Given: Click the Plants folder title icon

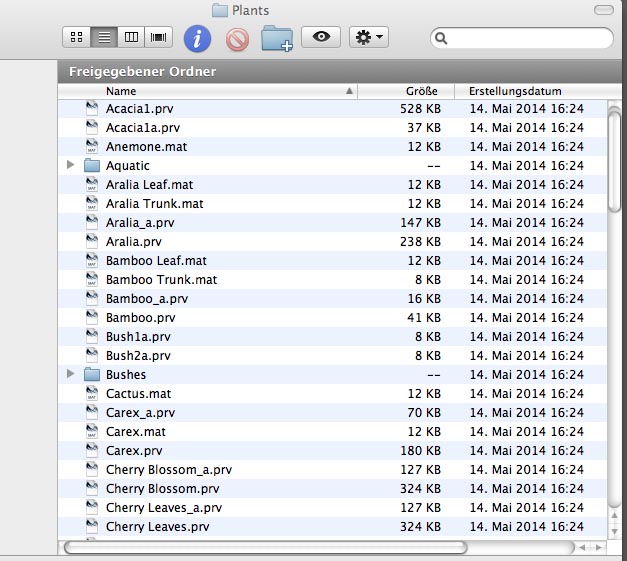Looking at the screenshot, I should [220, 10].
